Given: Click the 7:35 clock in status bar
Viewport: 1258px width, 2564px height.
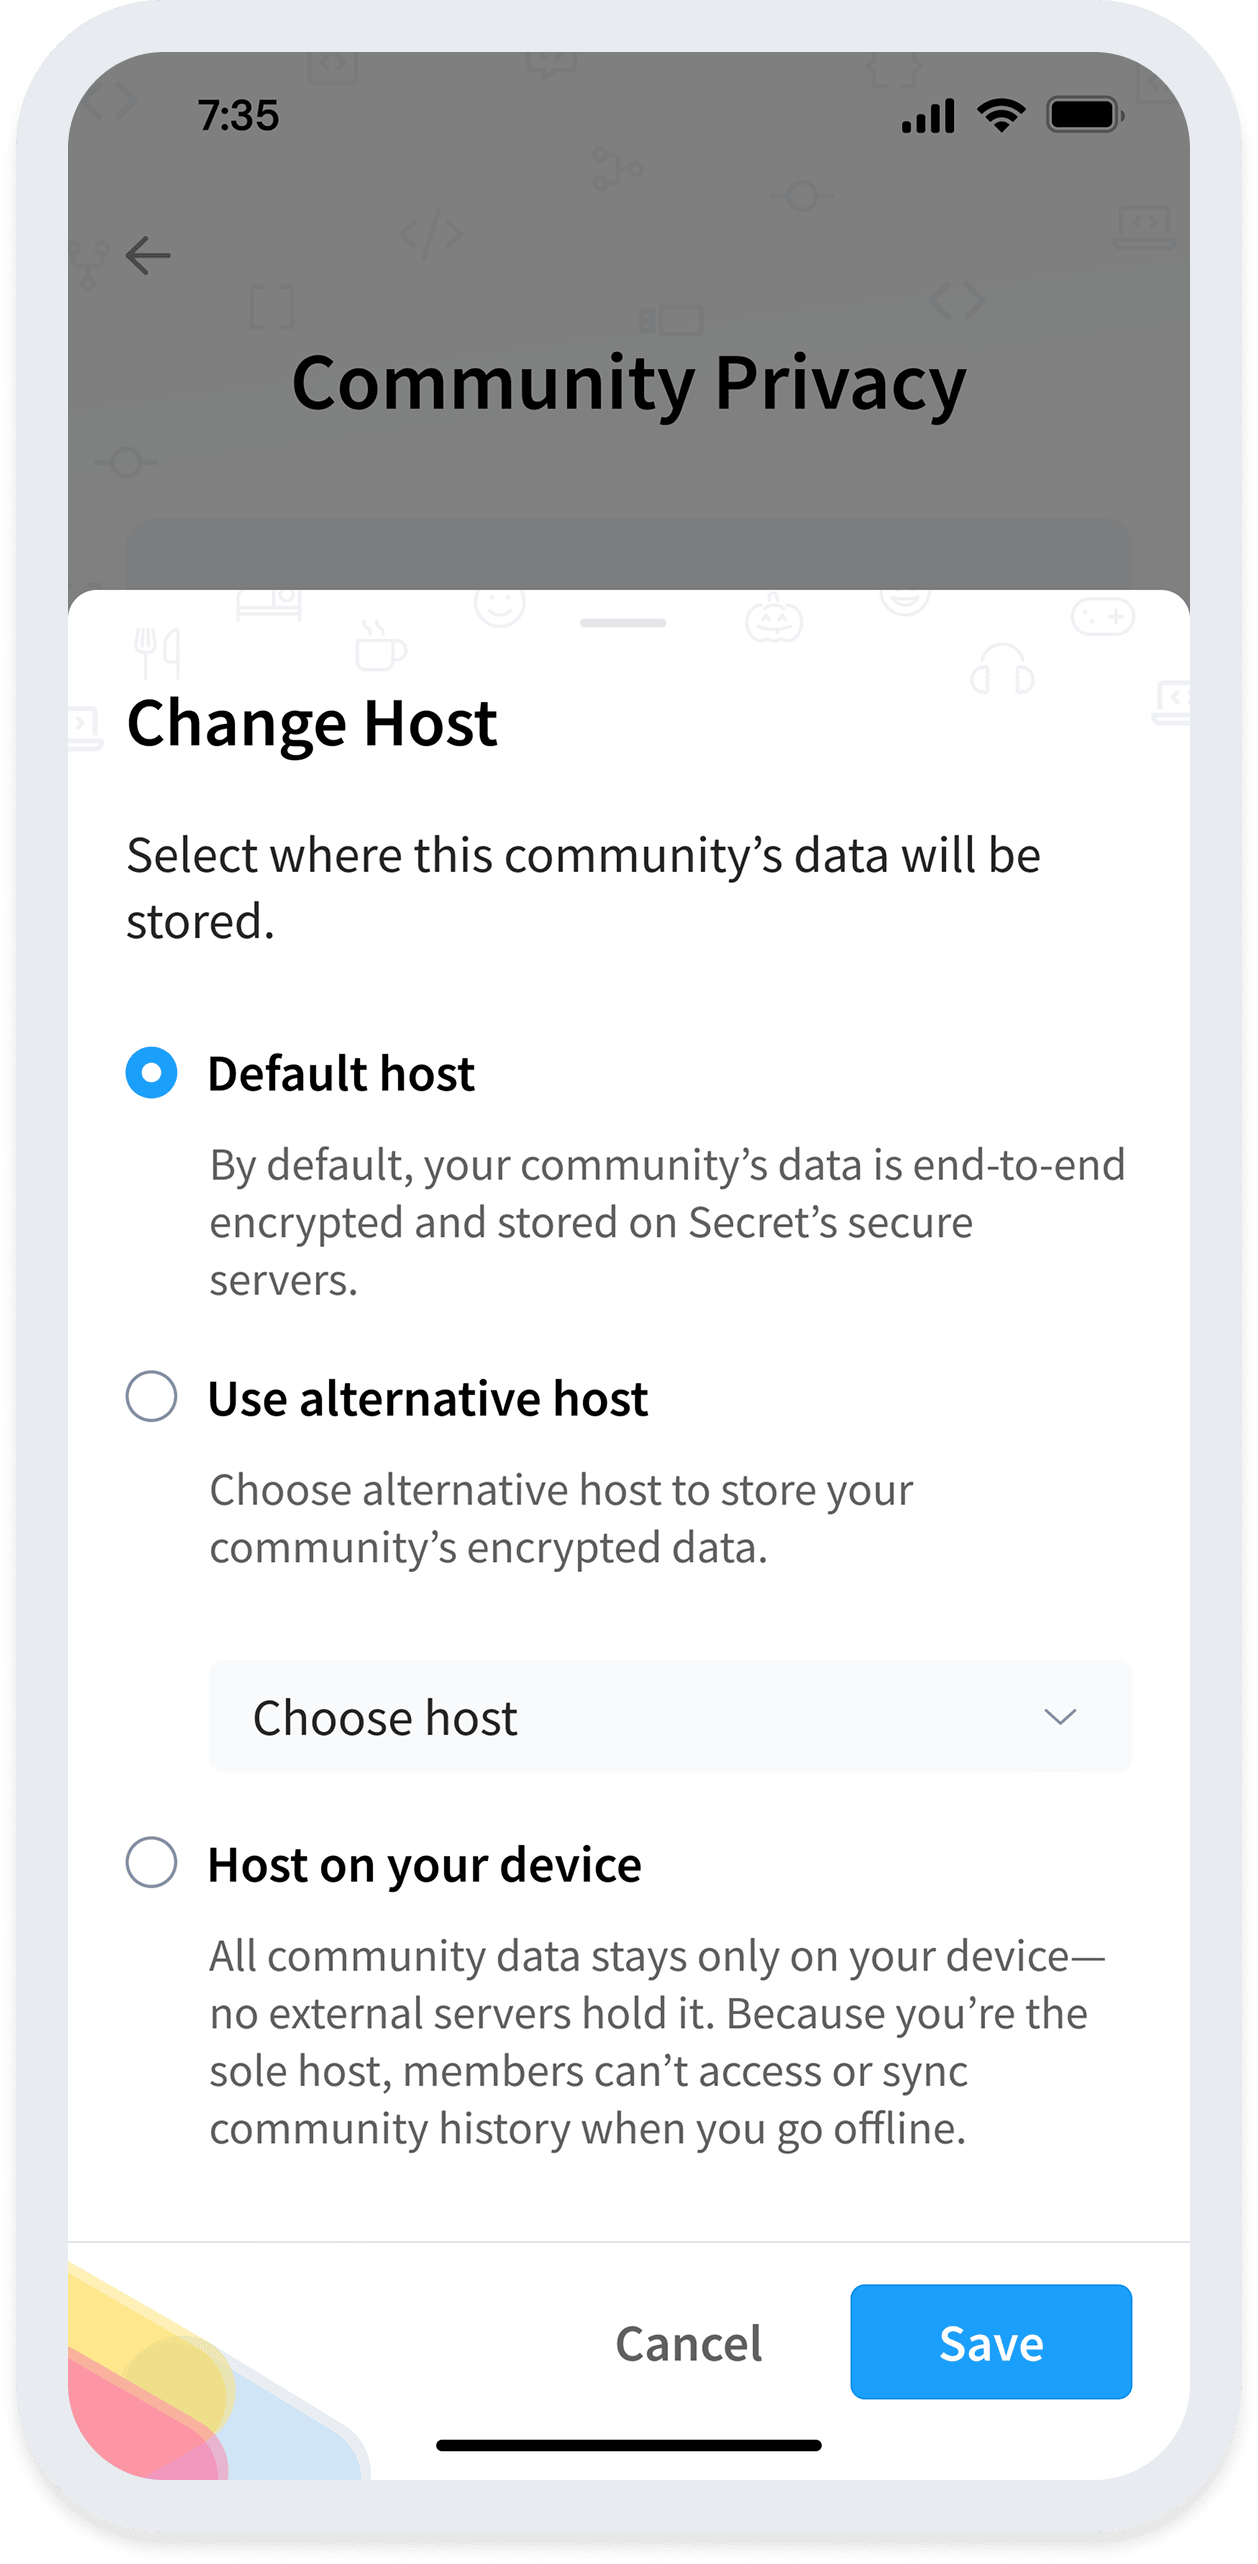Looking at the screenshot, I should [238, 116].
